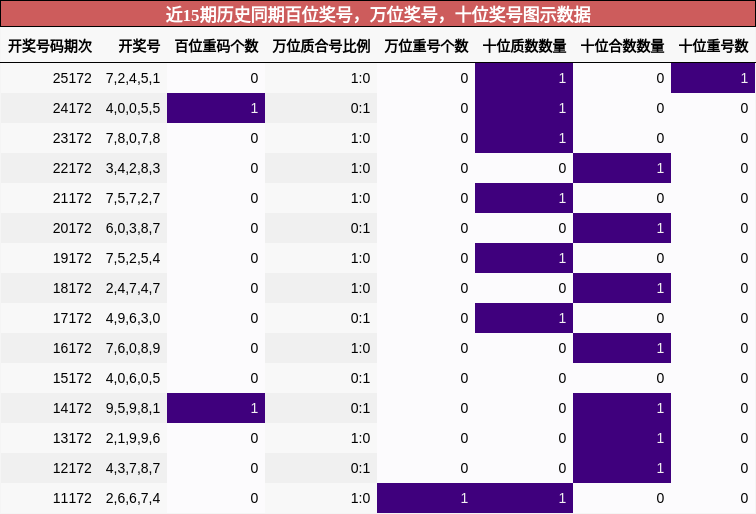Select period number 23172
Screen dimensions: 756x514
(72, 138)
